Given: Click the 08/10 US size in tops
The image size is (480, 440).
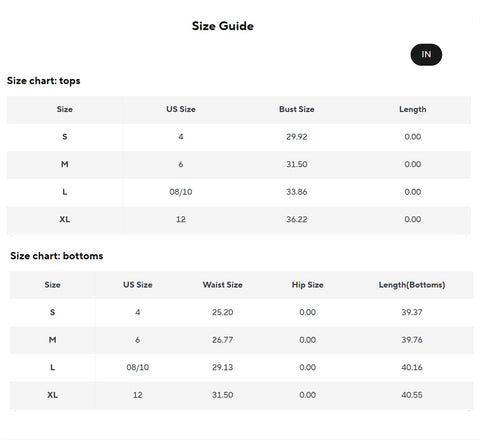Looking at the screenshot, I should (x=181, y=192).
